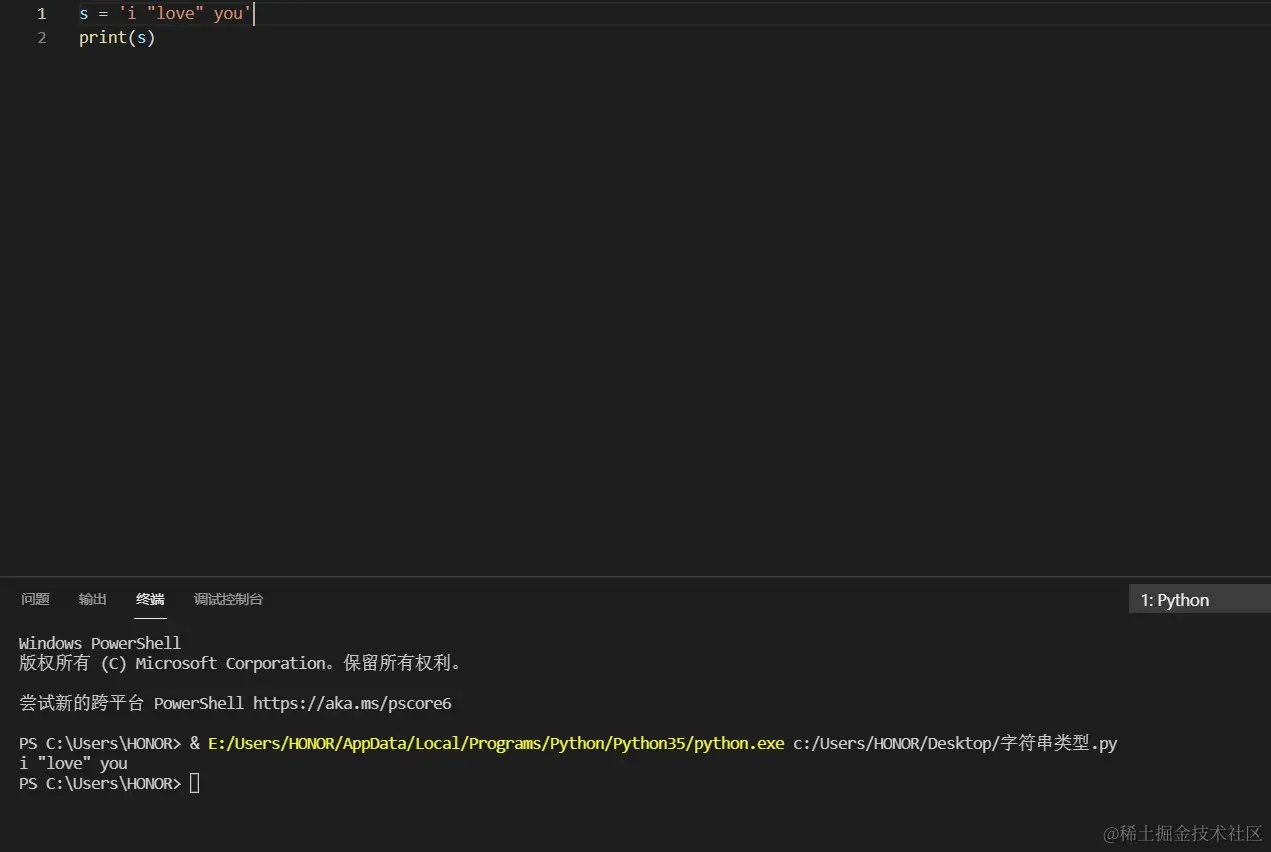Open the 调试控制台 tab
This screenshot has height=852, width=1271.
(x=229, y=599)
